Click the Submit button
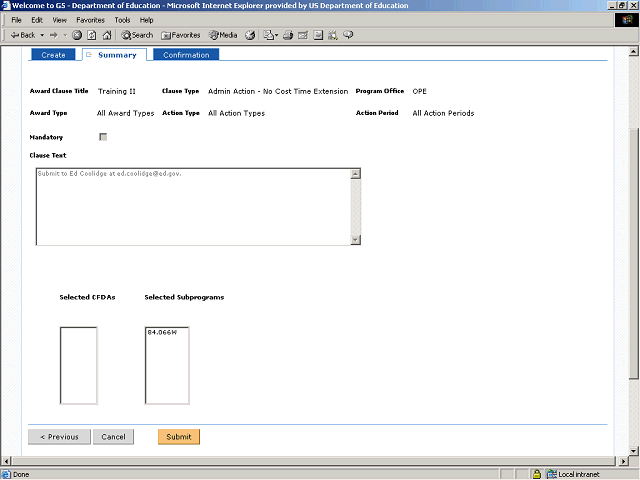 tap(179, 437)
